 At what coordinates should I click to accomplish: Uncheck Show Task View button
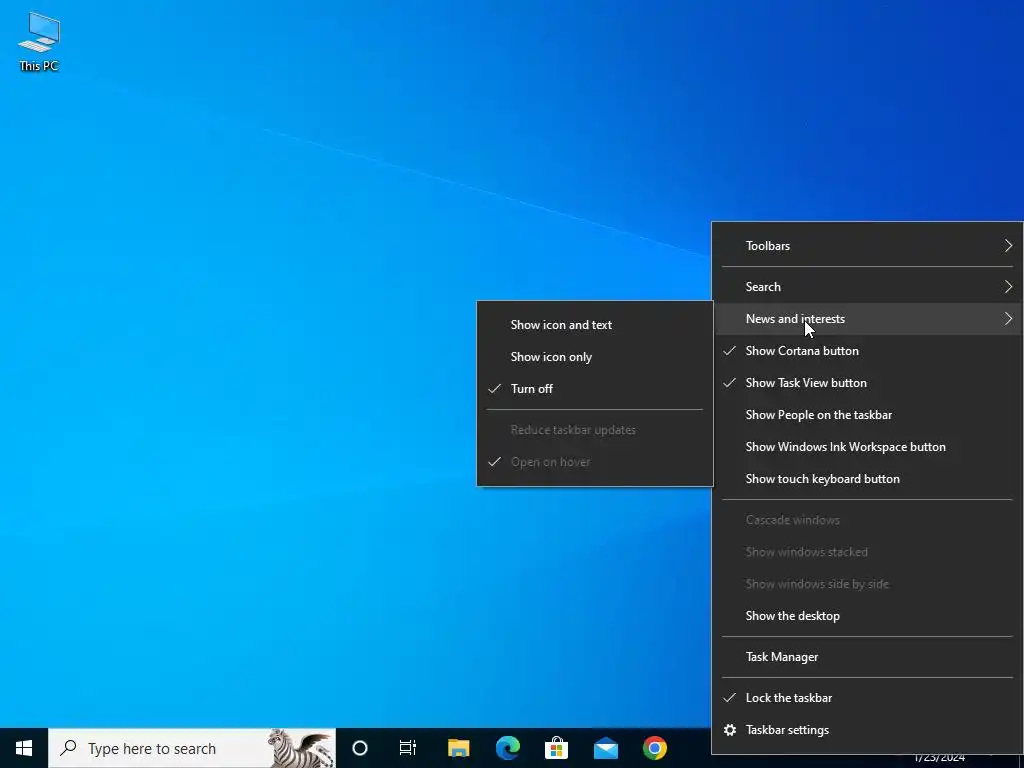pyautogui.click(x=867, y=383)
